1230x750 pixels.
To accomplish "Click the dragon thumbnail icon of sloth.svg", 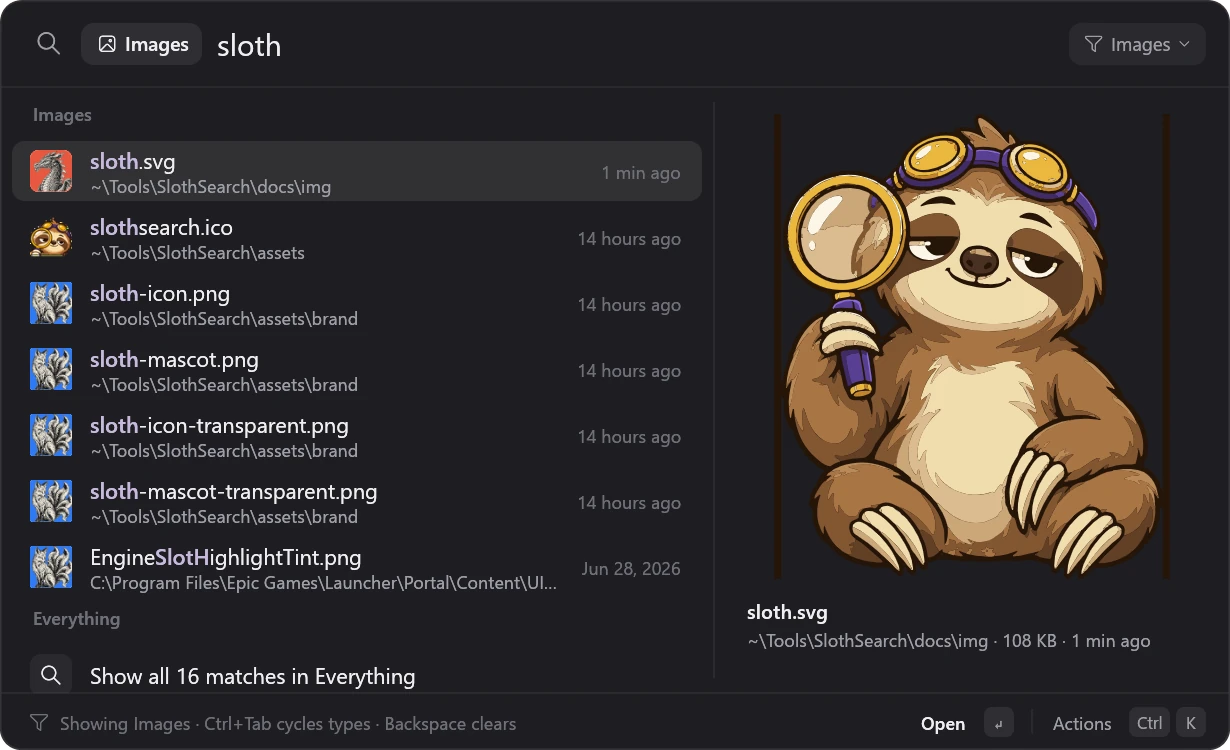I will click(x=51, y=171).
